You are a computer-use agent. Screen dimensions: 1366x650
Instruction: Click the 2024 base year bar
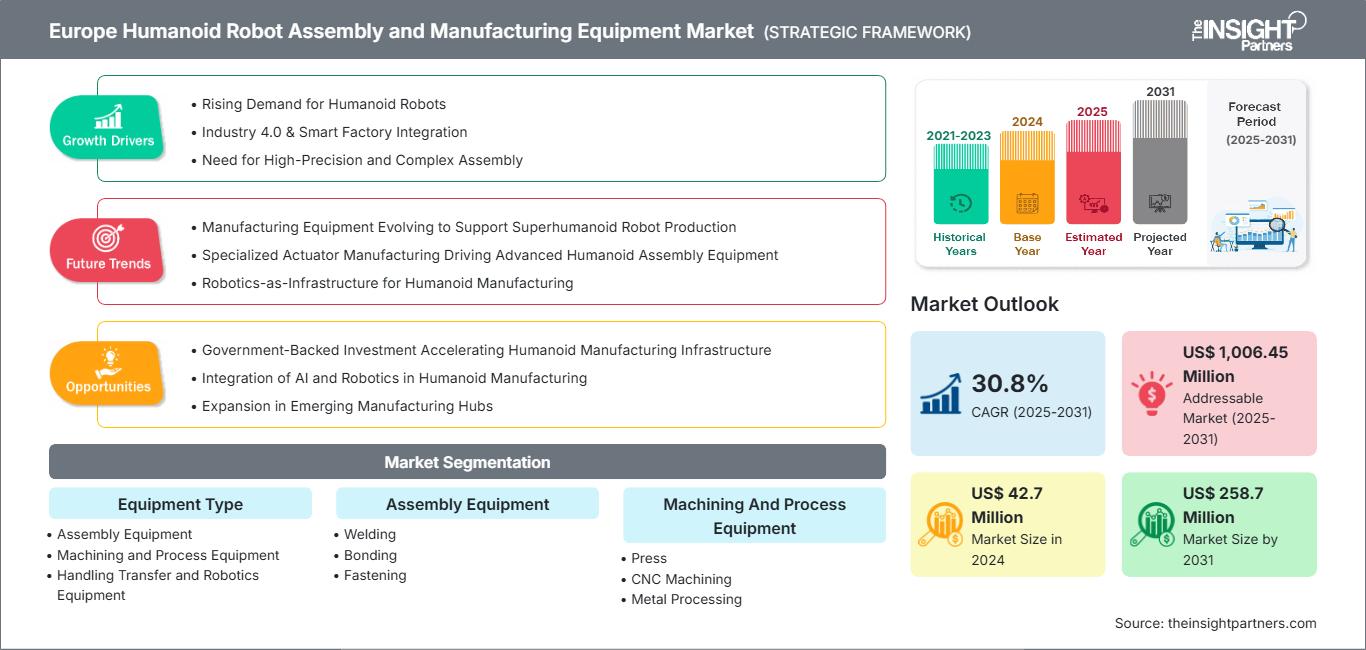[x=1027, y=177]
